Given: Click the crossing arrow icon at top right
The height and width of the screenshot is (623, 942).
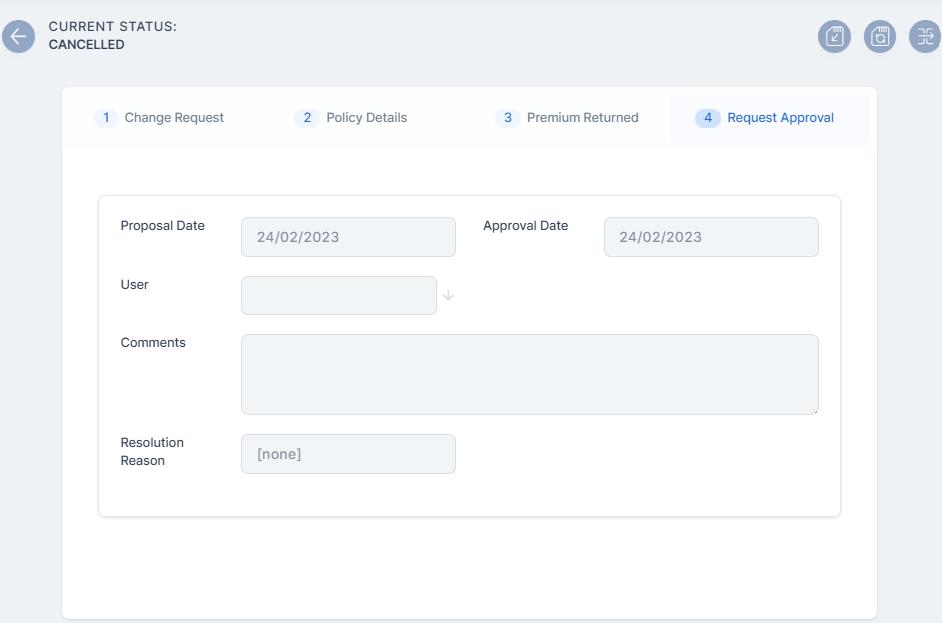Looking at the screenshot, I should (x=925, y=37).
